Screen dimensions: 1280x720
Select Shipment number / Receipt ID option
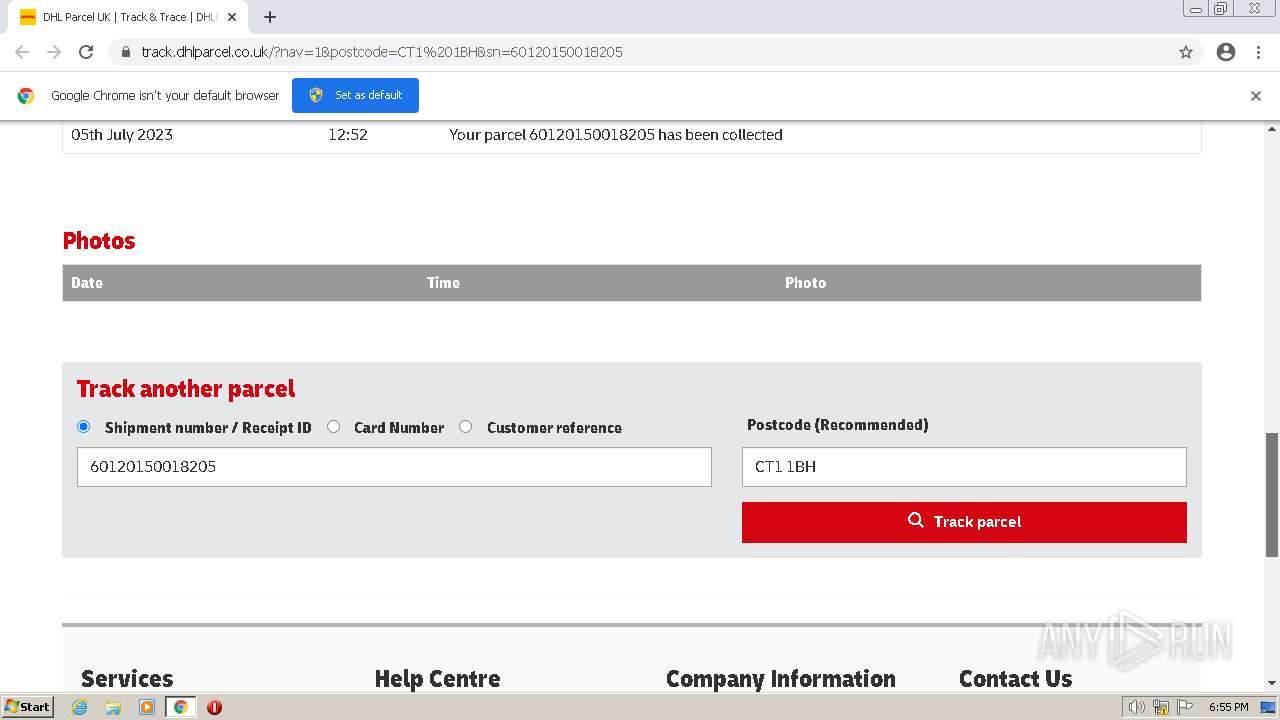point(83,426)
